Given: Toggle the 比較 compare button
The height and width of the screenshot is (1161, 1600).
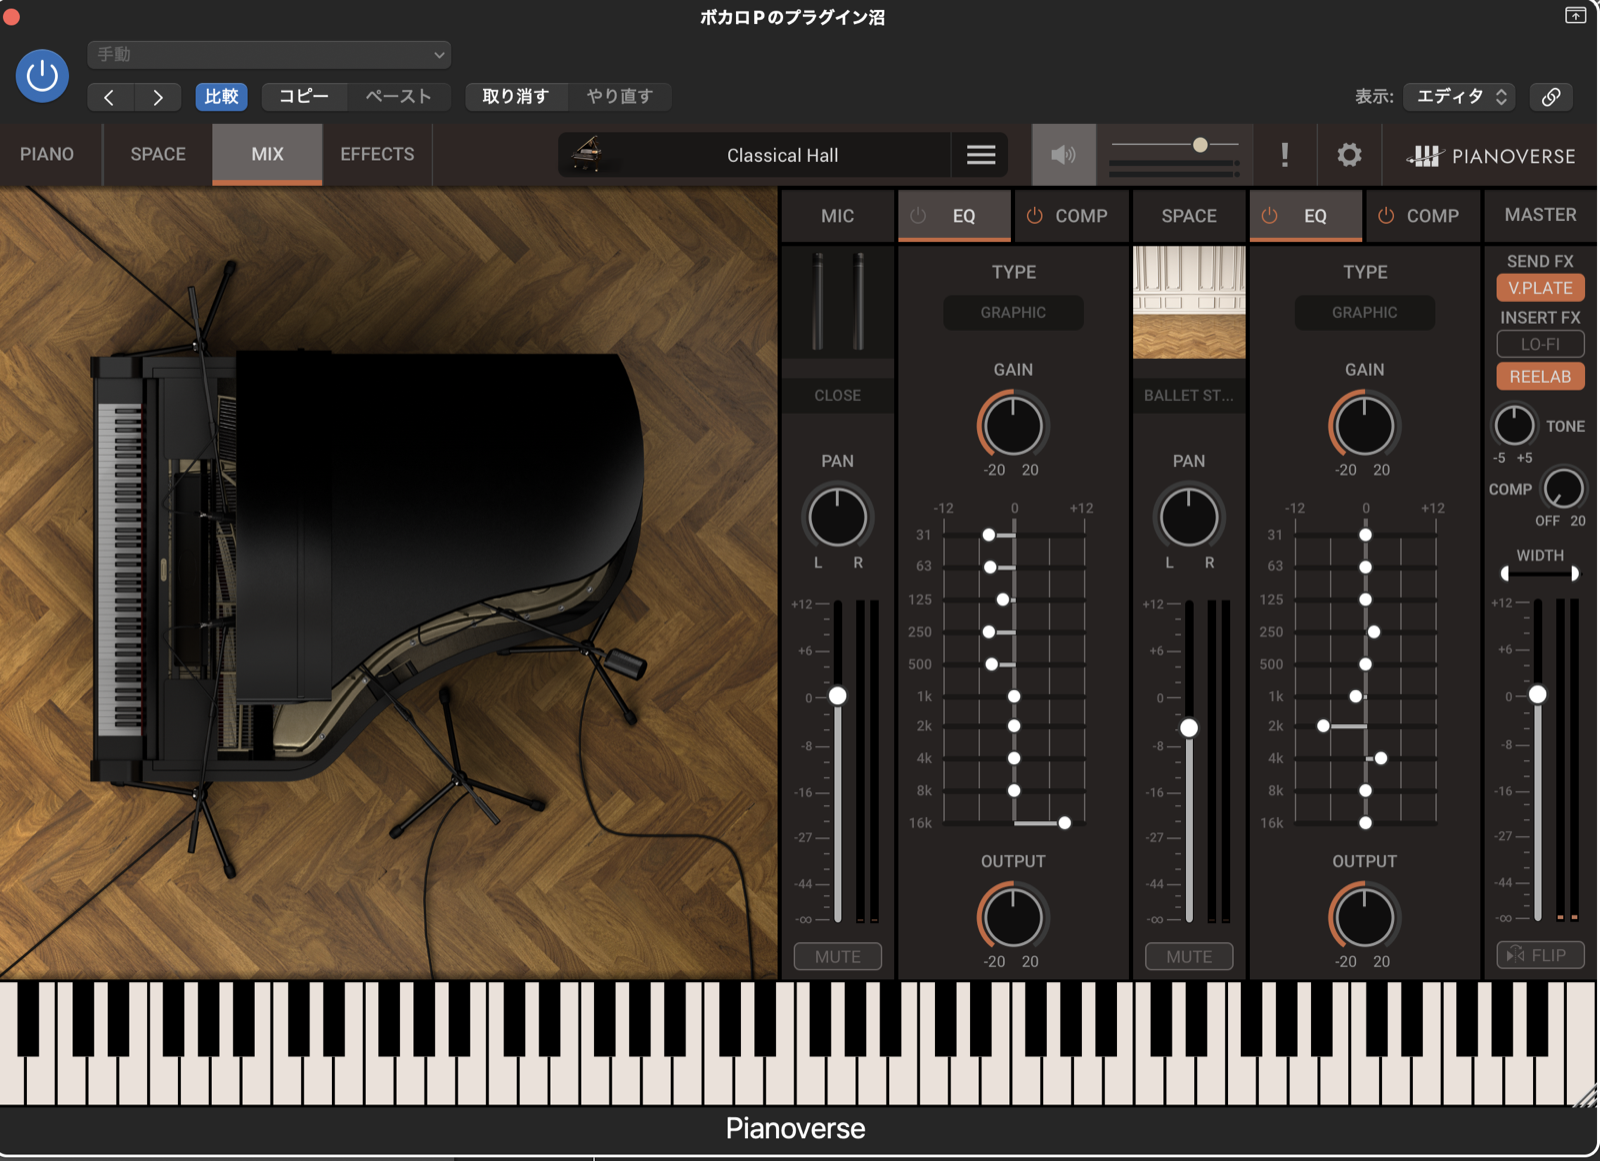Looking at the screenshot, I should (x=221, y=97).
